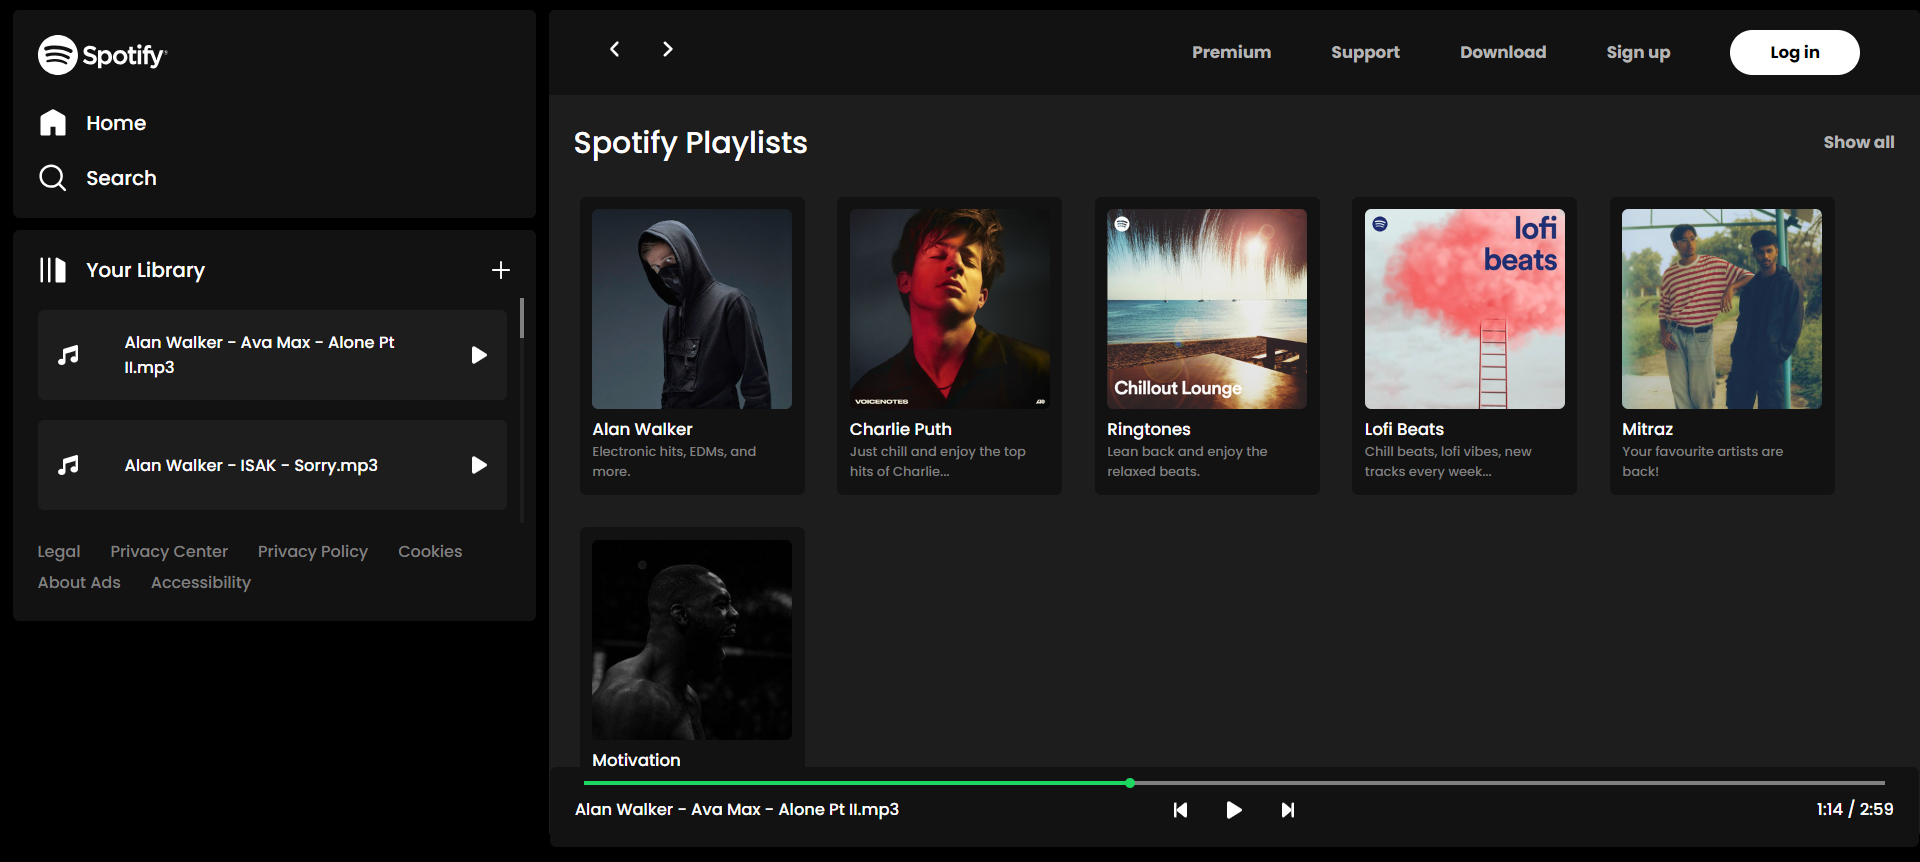Image resolution: width=1920 pixels, height=862 pixels.
Task: Play Alan Walker - ISAK - Sorry.mp3
Action: tap(479, 465)
